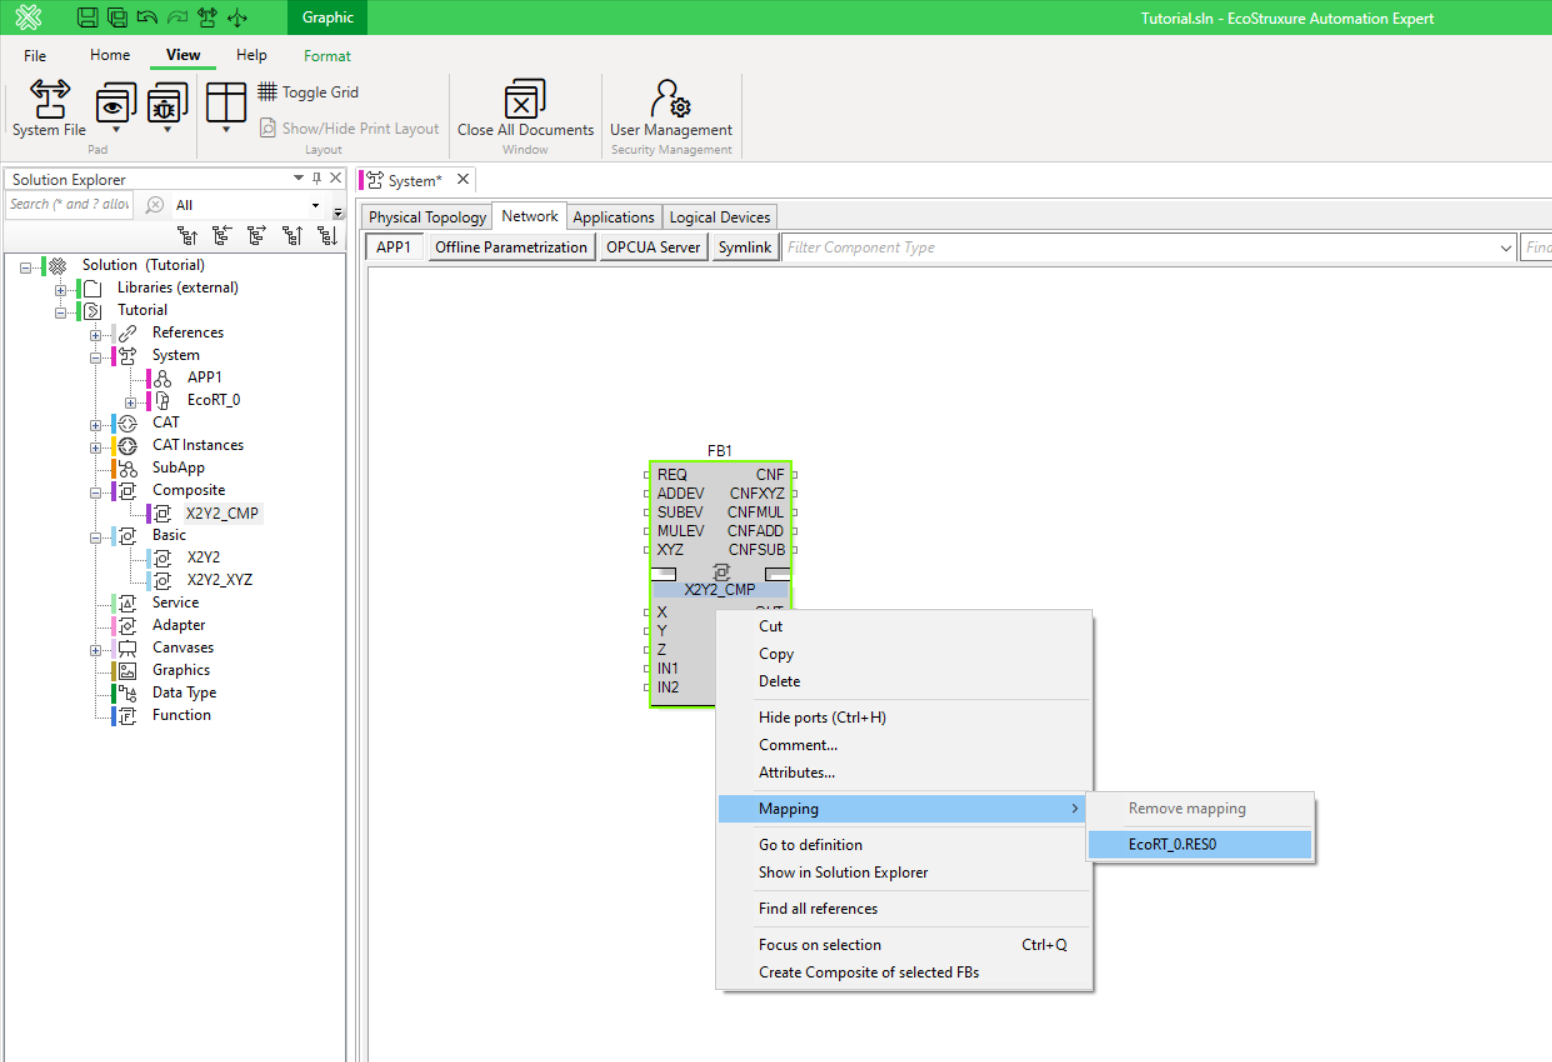Click the clear search magnifier icon
The width and height of the screenshot is (1552, 1062).
coord(155,205)
